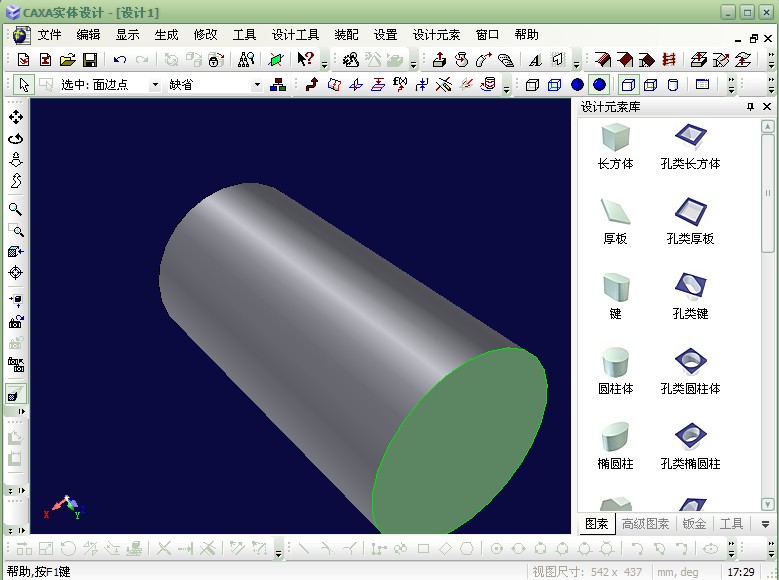Click the target camera crosshair icon
Screen dimensions: 779x580
coord(16,272)
